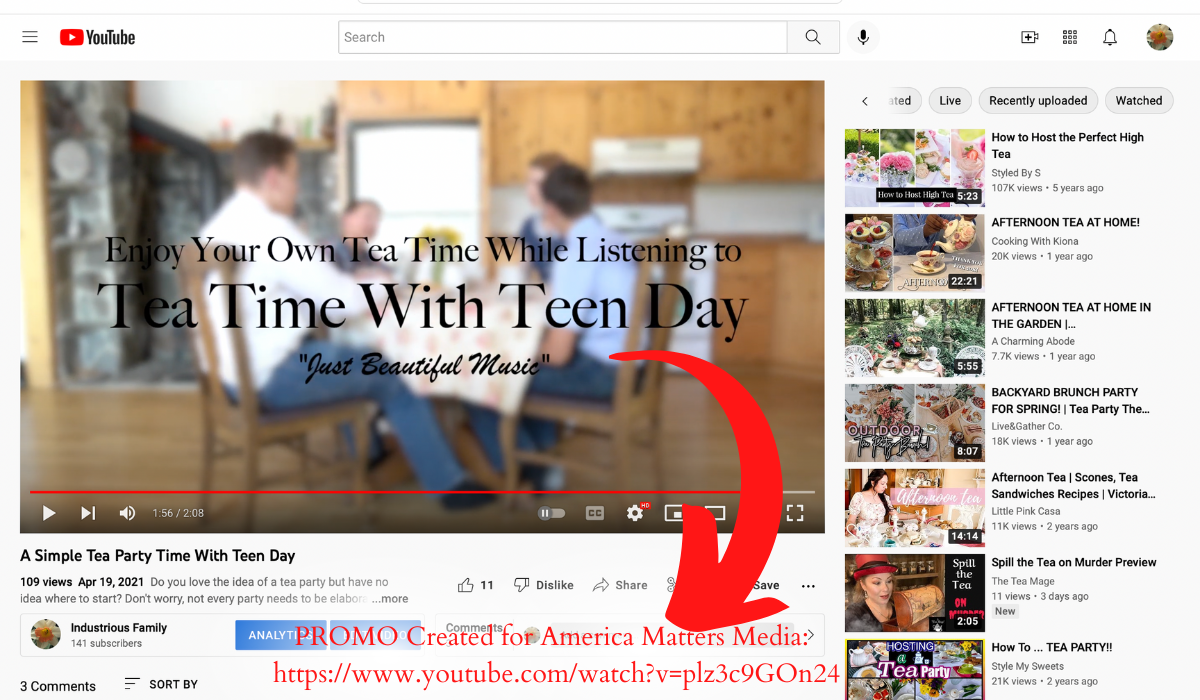Open the Create video icon

click(x=1029, y=37)
